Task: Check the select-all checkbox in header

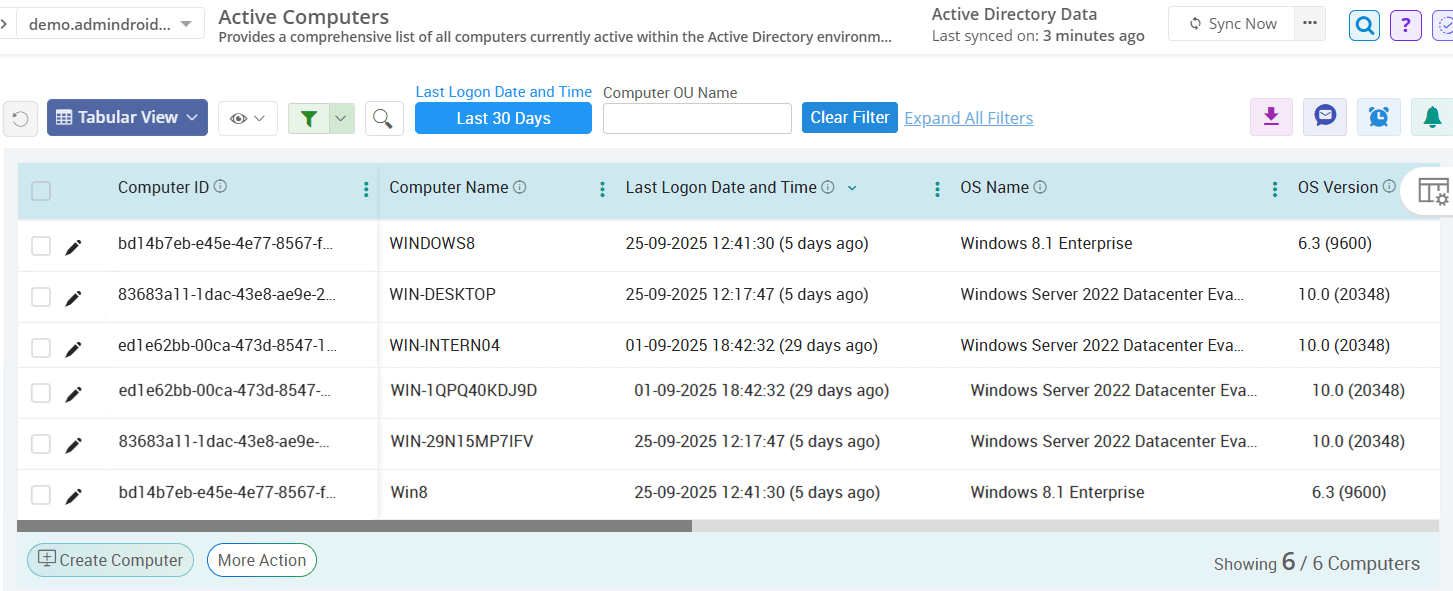Action: click(x=40, y=190)
